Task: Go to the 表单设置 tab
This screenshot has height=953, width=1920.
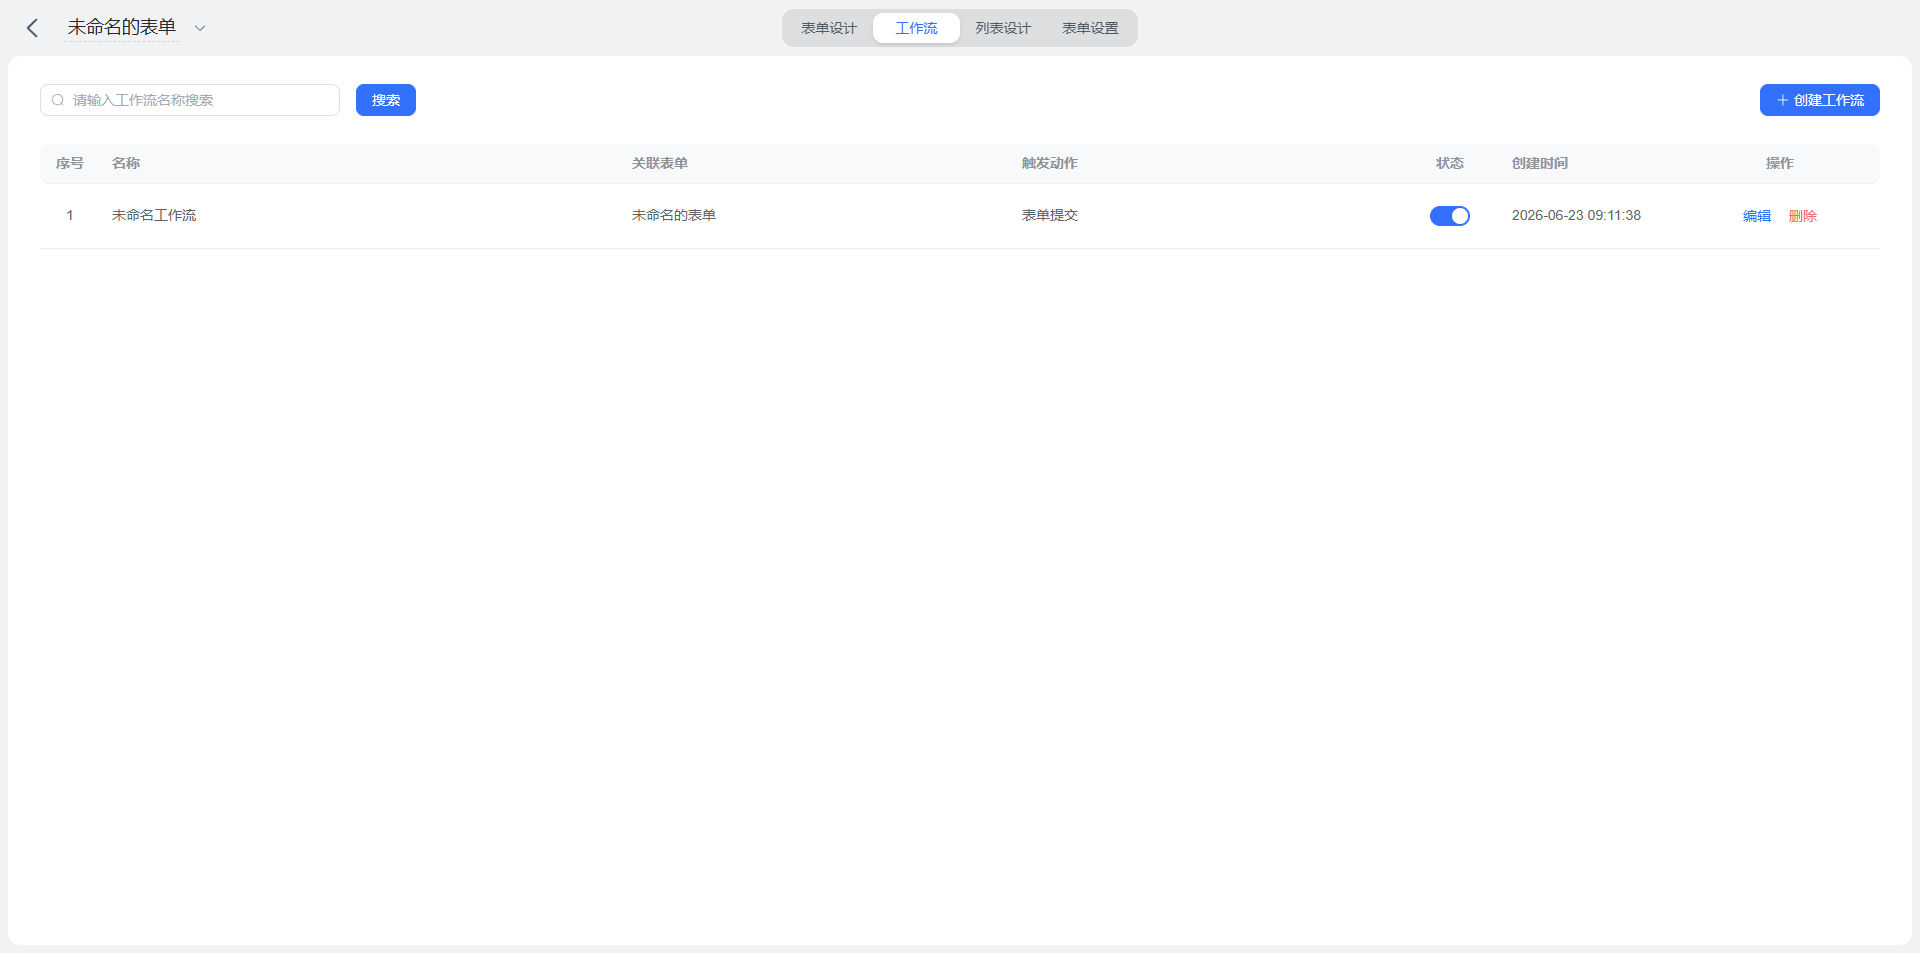Action: [x=1090, y=28]
